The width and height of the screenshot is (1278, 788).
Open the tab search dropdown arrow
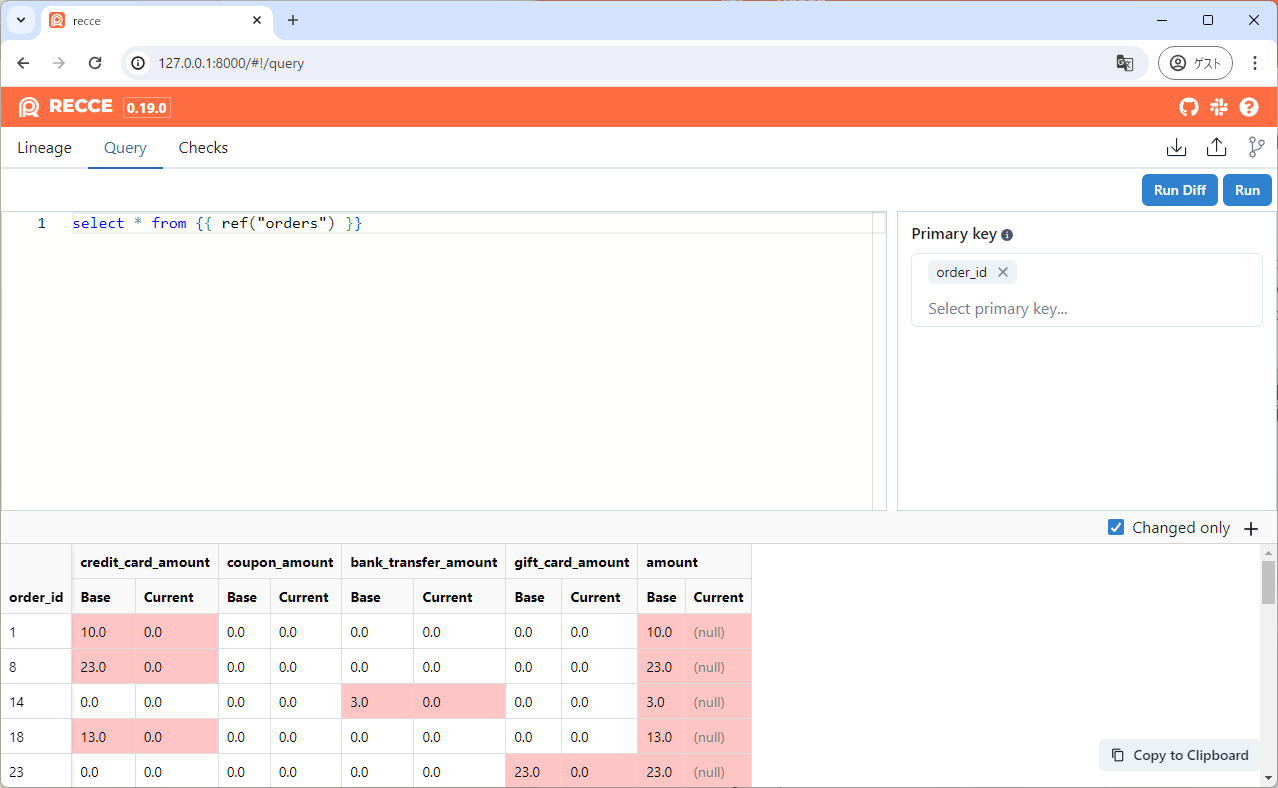tap(20, 20)
